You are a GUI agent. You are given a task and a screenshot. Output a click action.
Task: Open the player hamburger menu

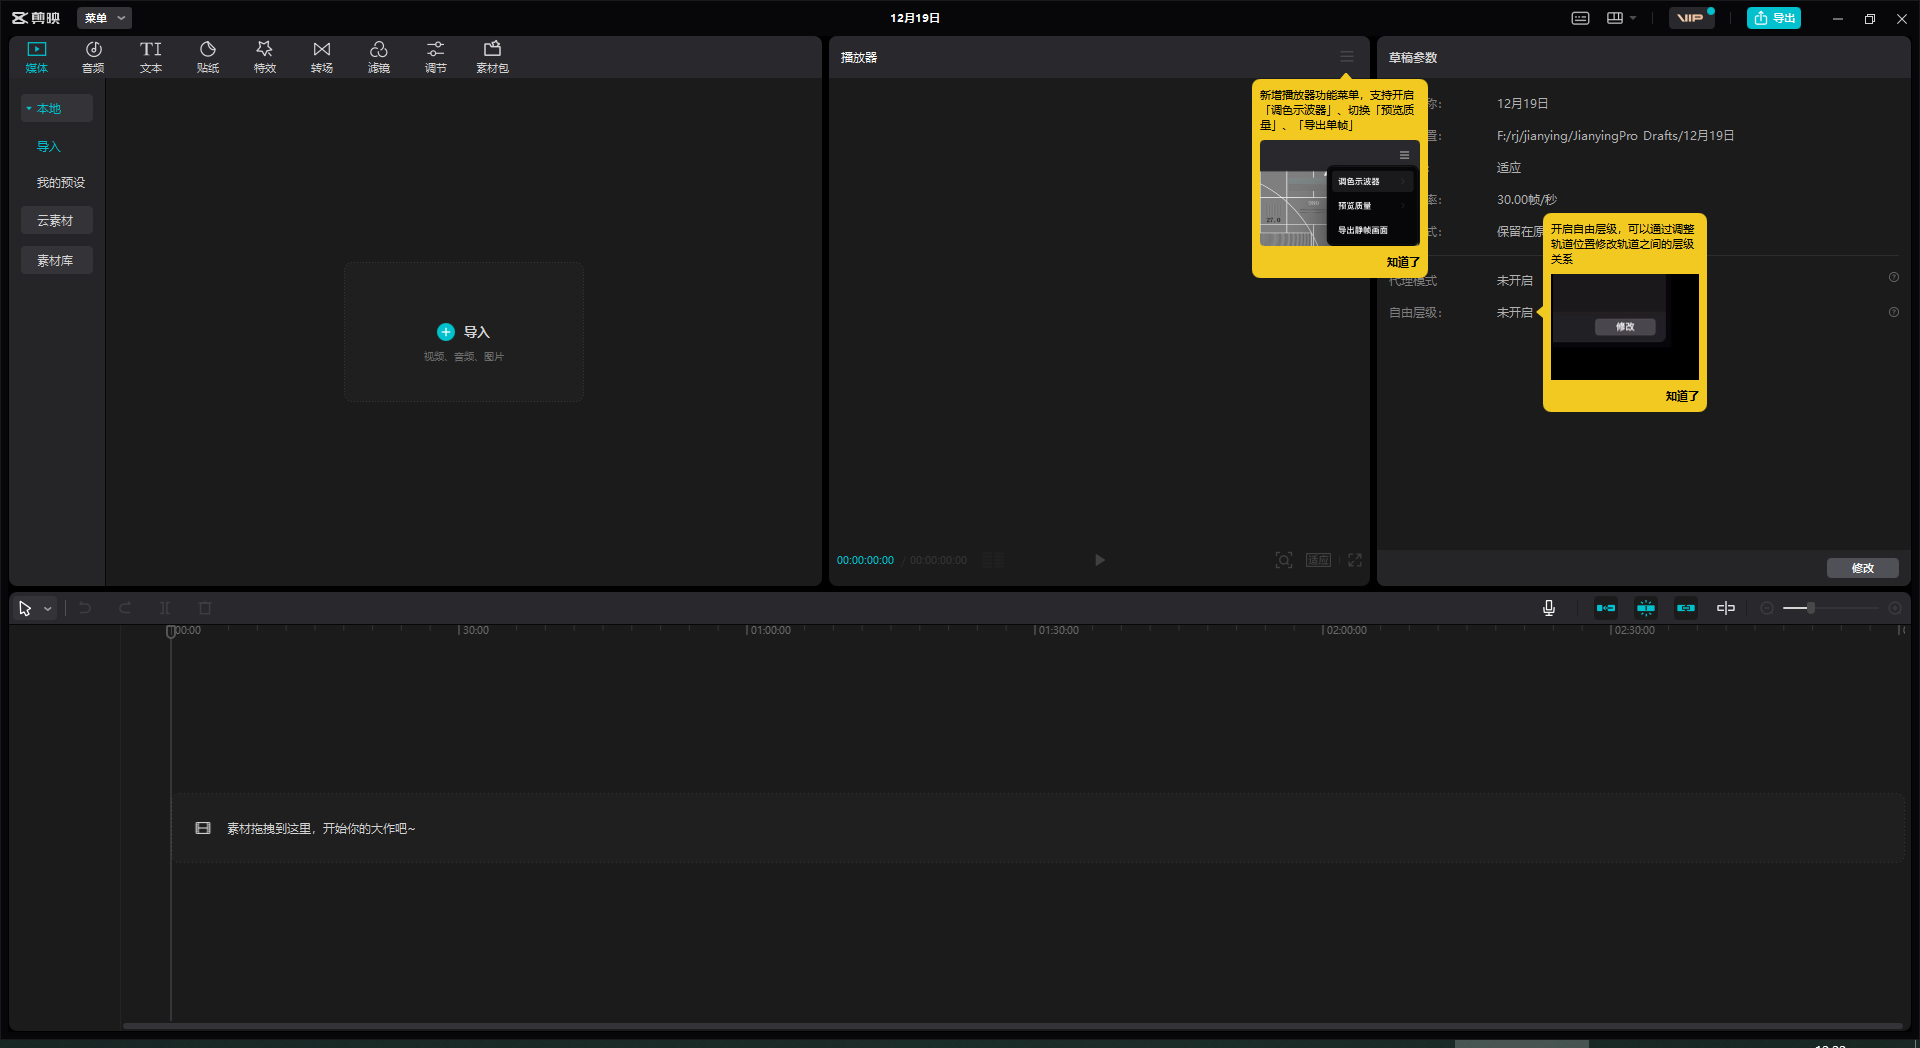pos(1347,57)
